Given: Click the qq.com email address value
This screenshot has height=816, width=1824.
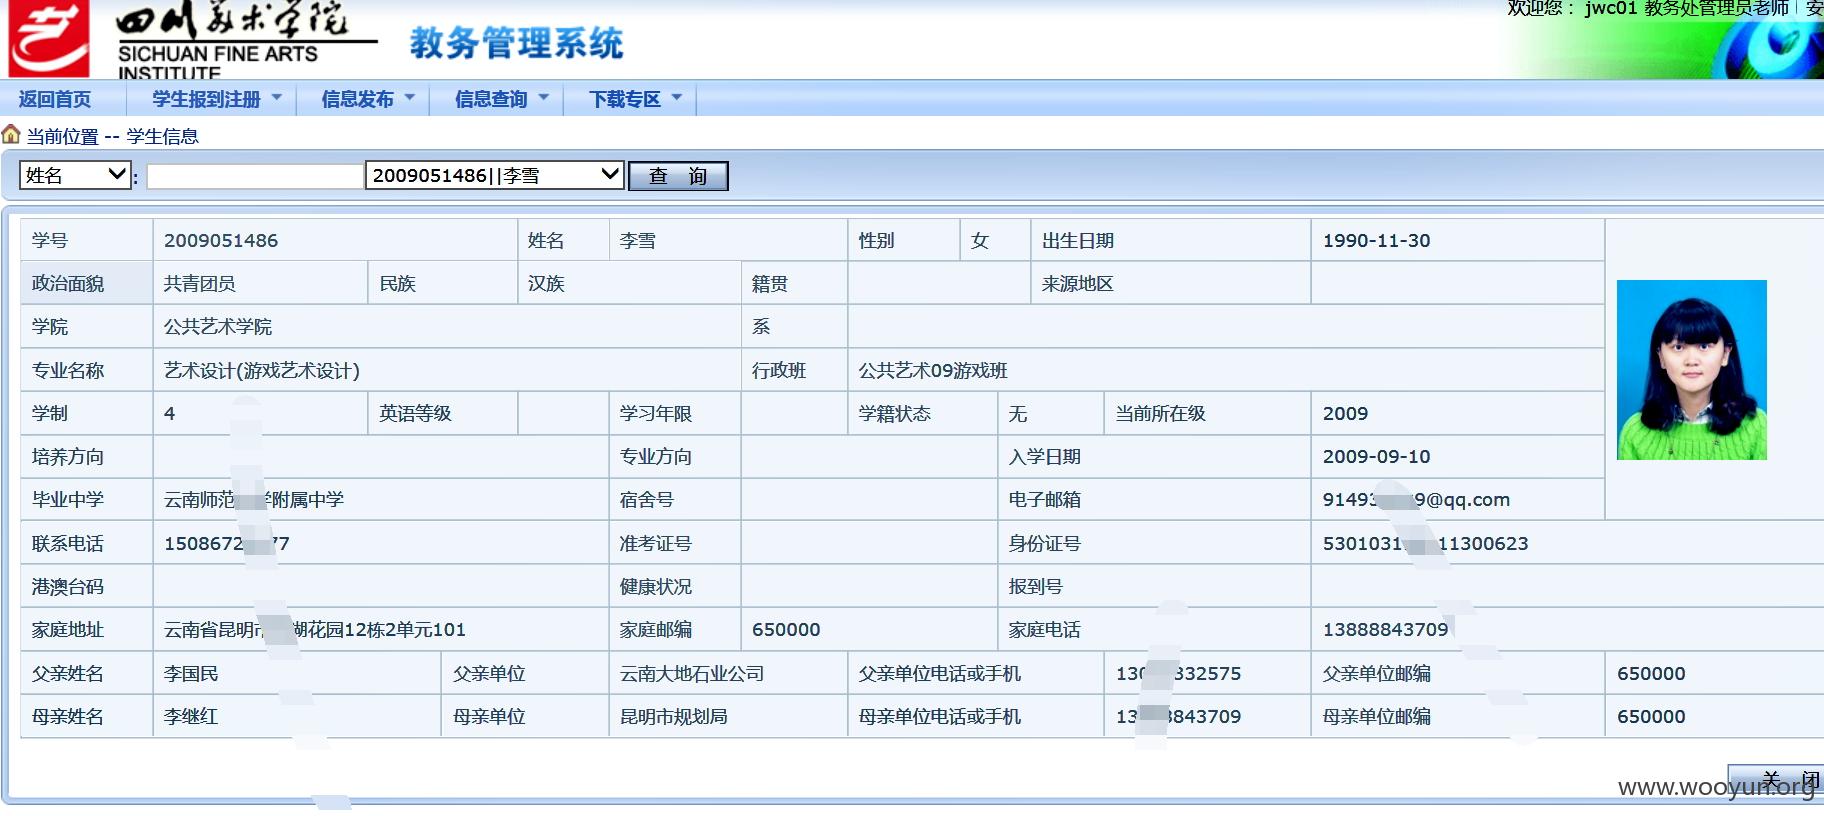Looking at the screenshot, I should [1416, 500].
